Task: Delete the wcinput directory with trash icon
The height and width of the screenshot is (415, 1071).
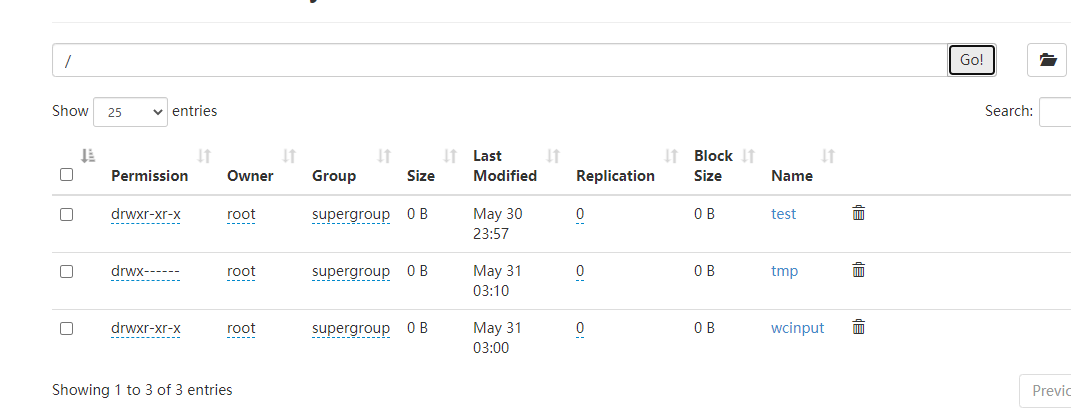Action: coord(859,327)
